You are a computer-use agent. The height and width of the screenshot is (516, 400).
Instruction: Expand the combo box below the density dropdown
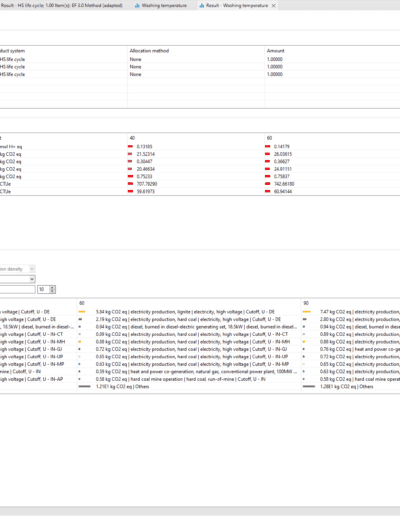17,279
